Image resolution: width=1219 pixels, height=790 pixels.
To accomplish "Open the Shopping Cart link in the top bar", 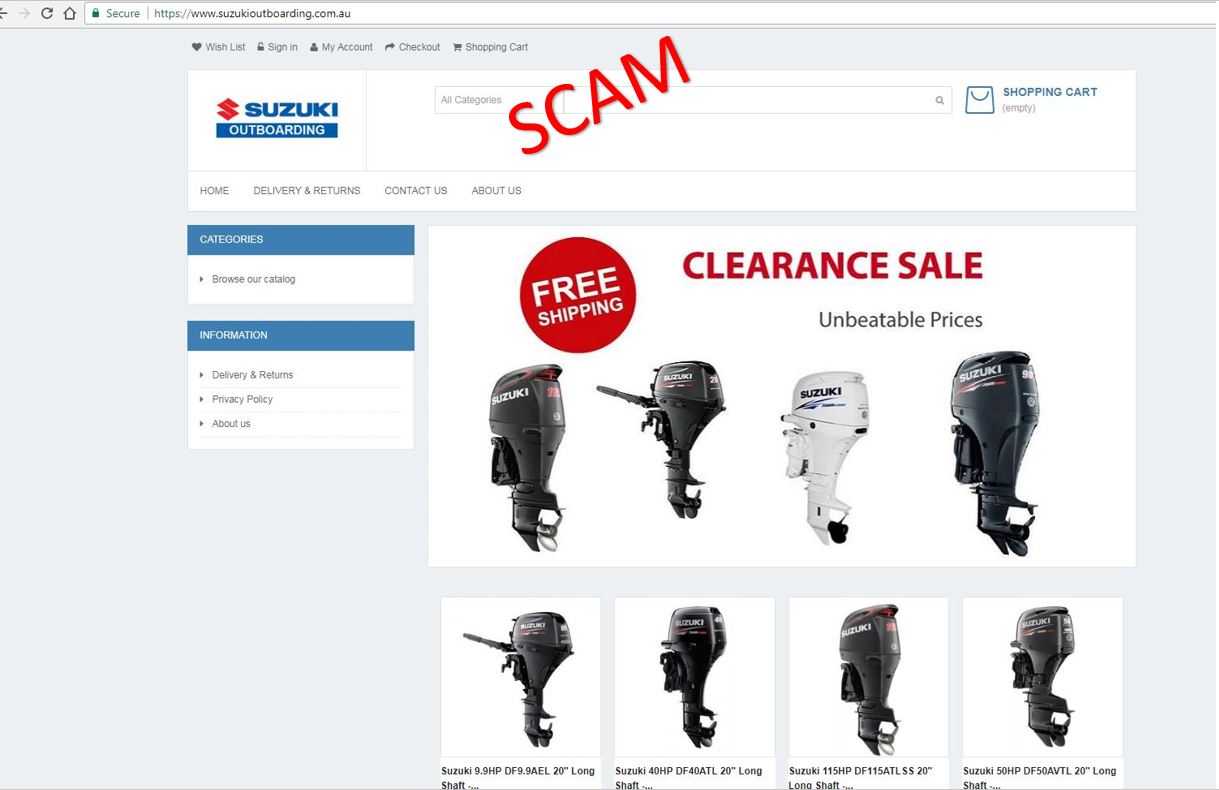I will pos(490,47).
